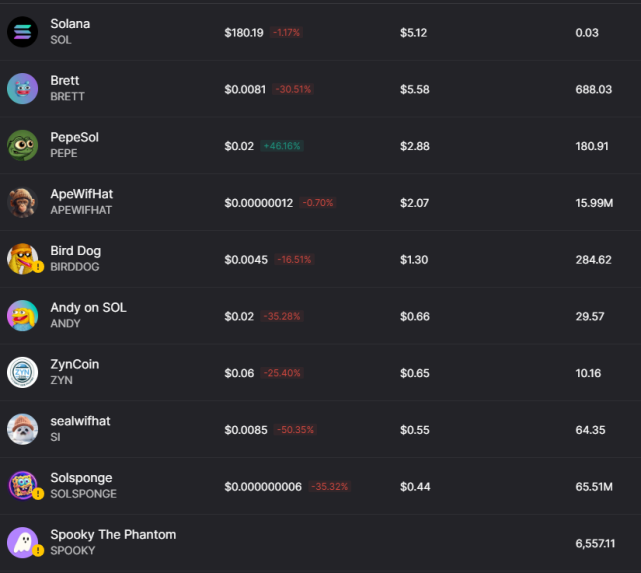641x573 pixels.
Task: Inspect the warning badge on Bird Dog
Action: pos(38,267)
